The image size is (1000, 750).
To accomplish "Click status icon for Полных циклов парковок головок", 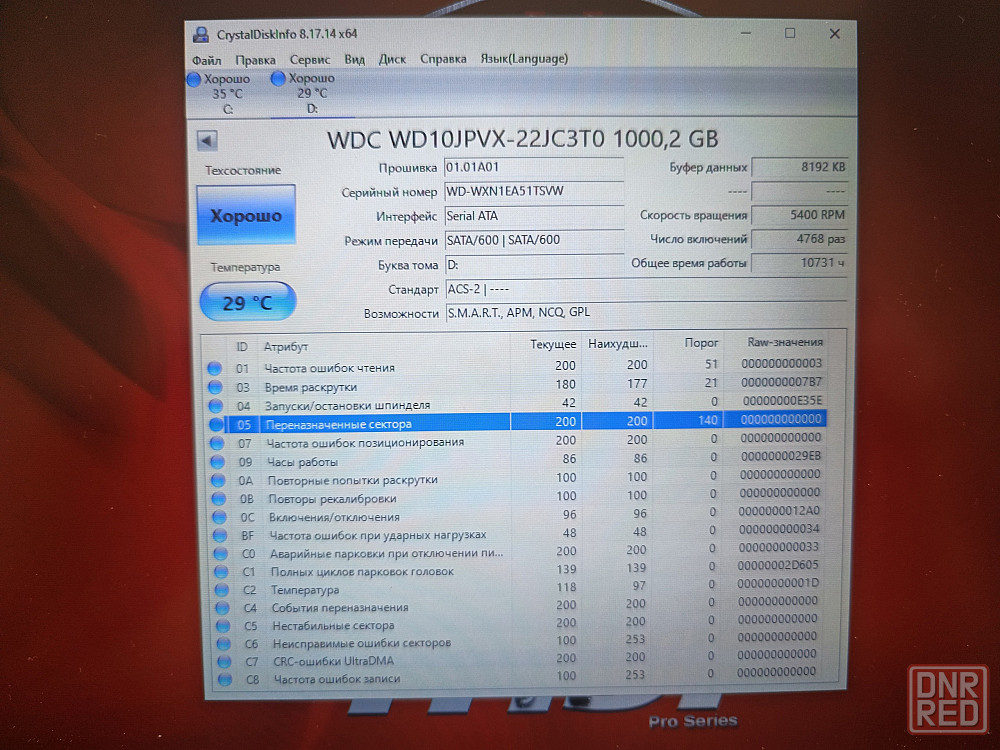I will tap(221, 572).
